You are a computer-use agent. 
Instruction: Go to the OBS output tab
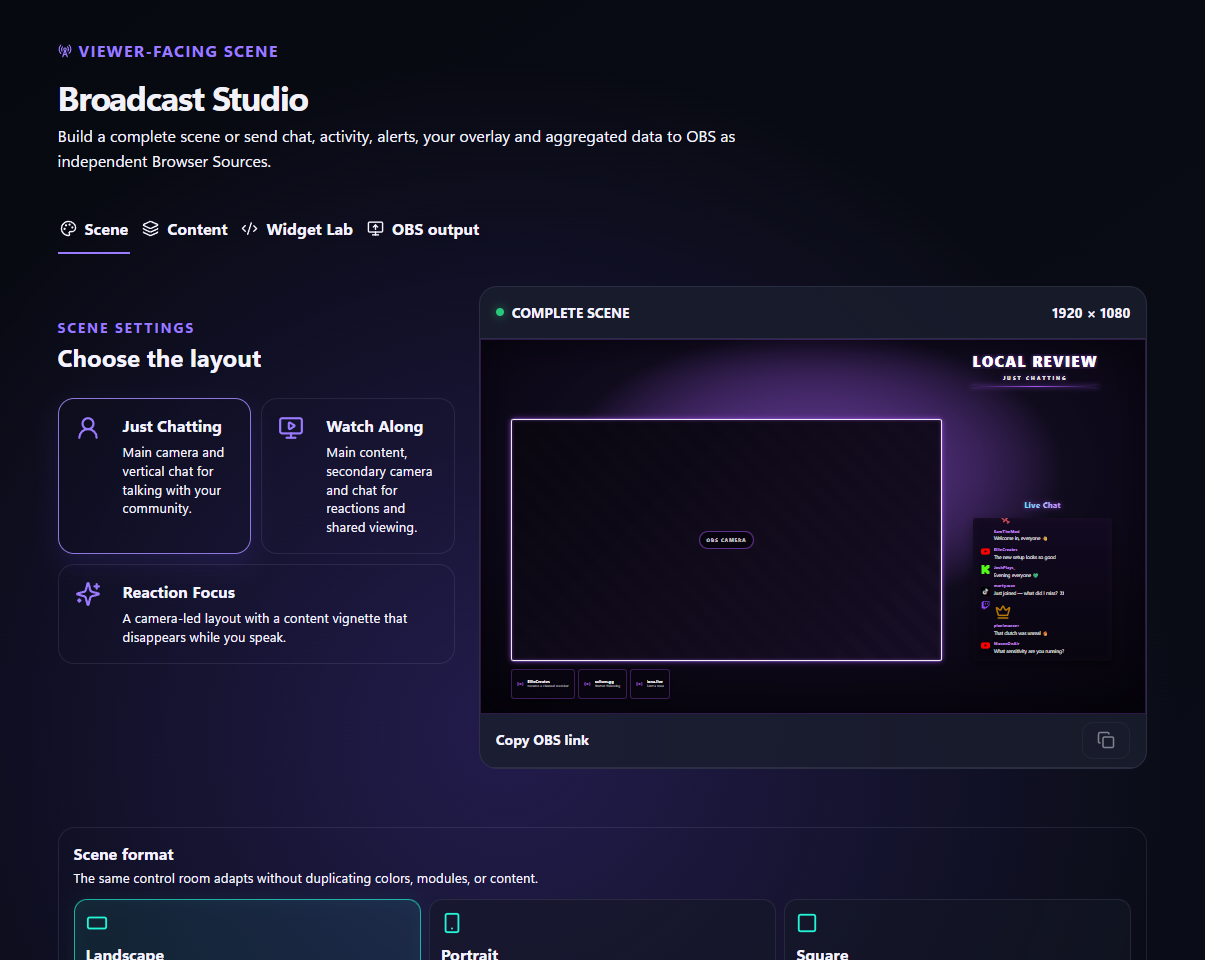423,230
